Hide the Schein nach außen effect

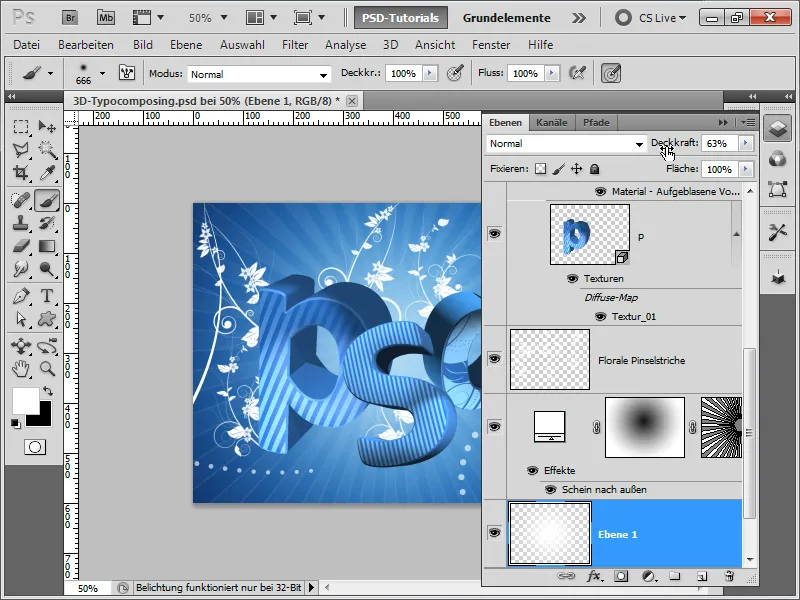(x=550, y=490)
